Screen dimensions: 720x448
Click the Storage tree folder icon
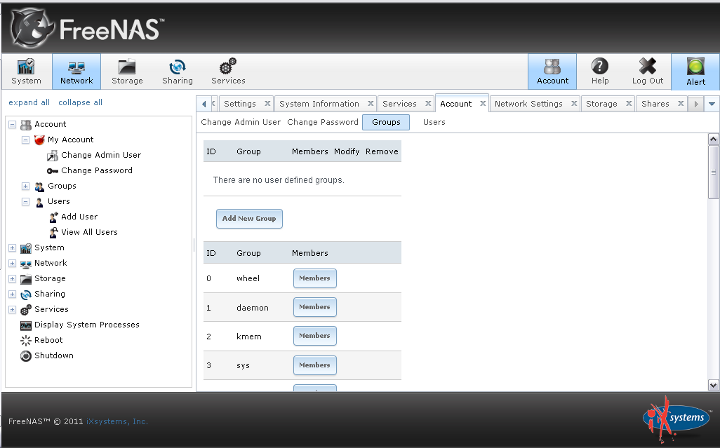pyautogui.click(x=26, y=279)
